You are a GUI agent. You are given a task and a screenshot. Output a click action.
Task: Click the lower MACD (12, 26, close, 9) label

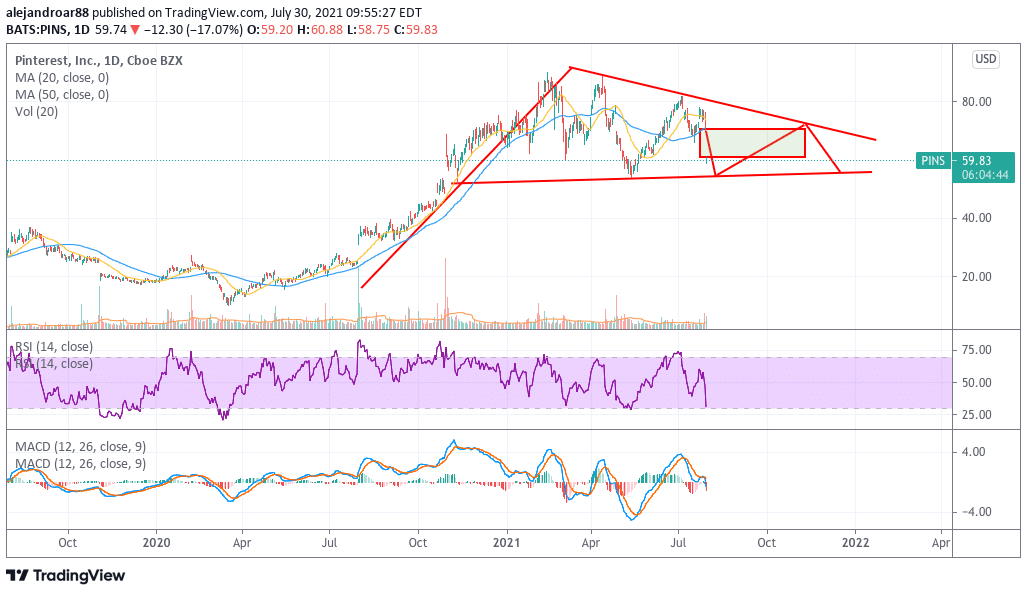[81, 464]
